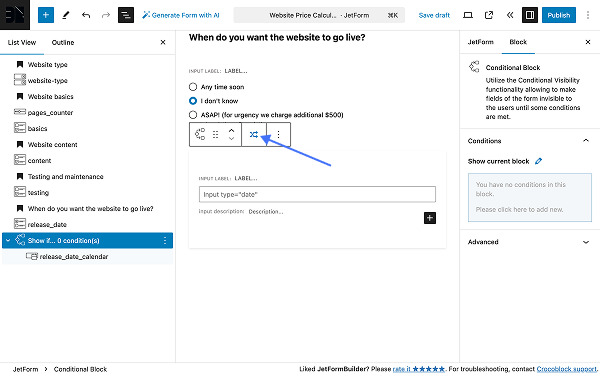Move block down with the down chevron
The image size is (600, 375).
click(231, 139)
